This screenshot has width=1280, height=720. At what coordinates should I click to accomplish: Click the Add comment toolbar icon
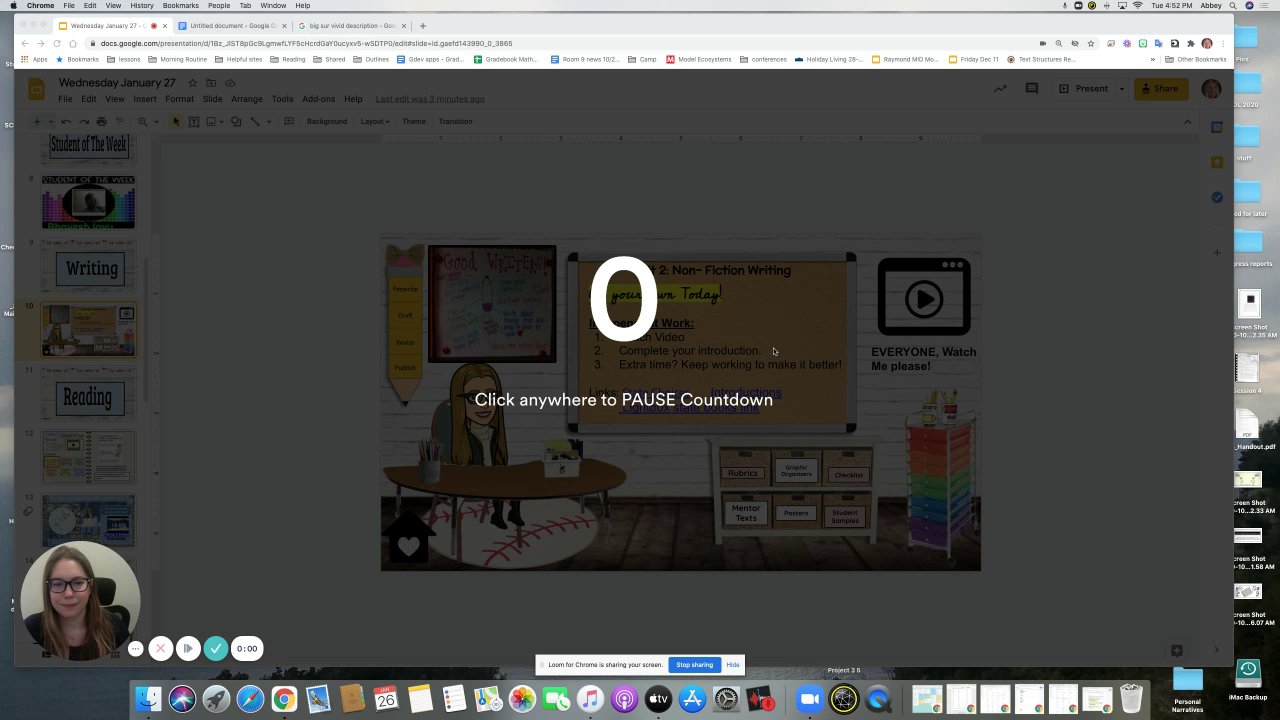tap(289, 122)
